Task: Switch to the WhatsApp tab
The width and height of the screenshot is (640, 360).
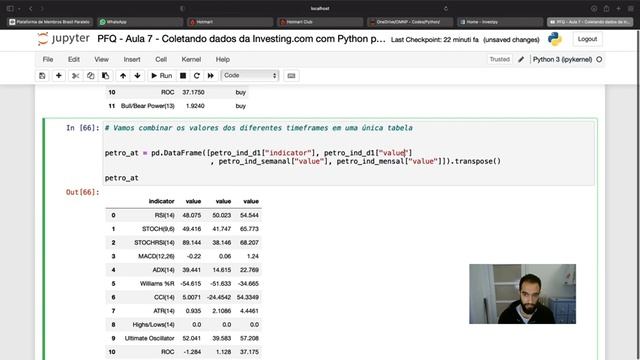Action: point(139,22)
